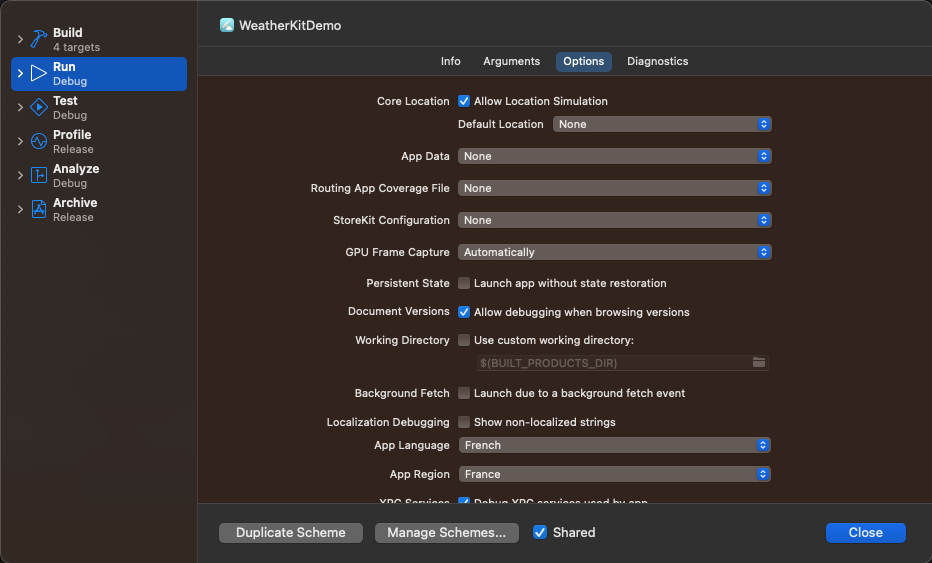Click the Analyze icon in sidebar
Viewport: 932px width, 563px height.
(39, 175)
